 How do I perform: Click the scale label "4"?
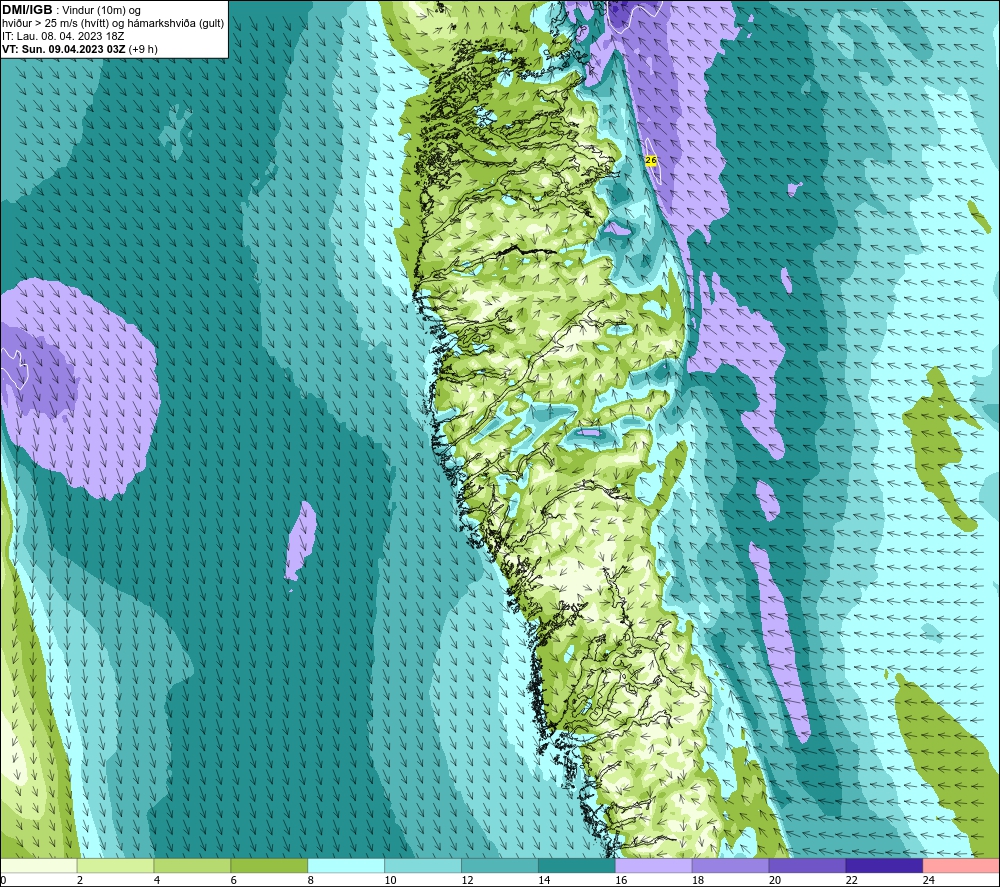[x=157, y=880]
